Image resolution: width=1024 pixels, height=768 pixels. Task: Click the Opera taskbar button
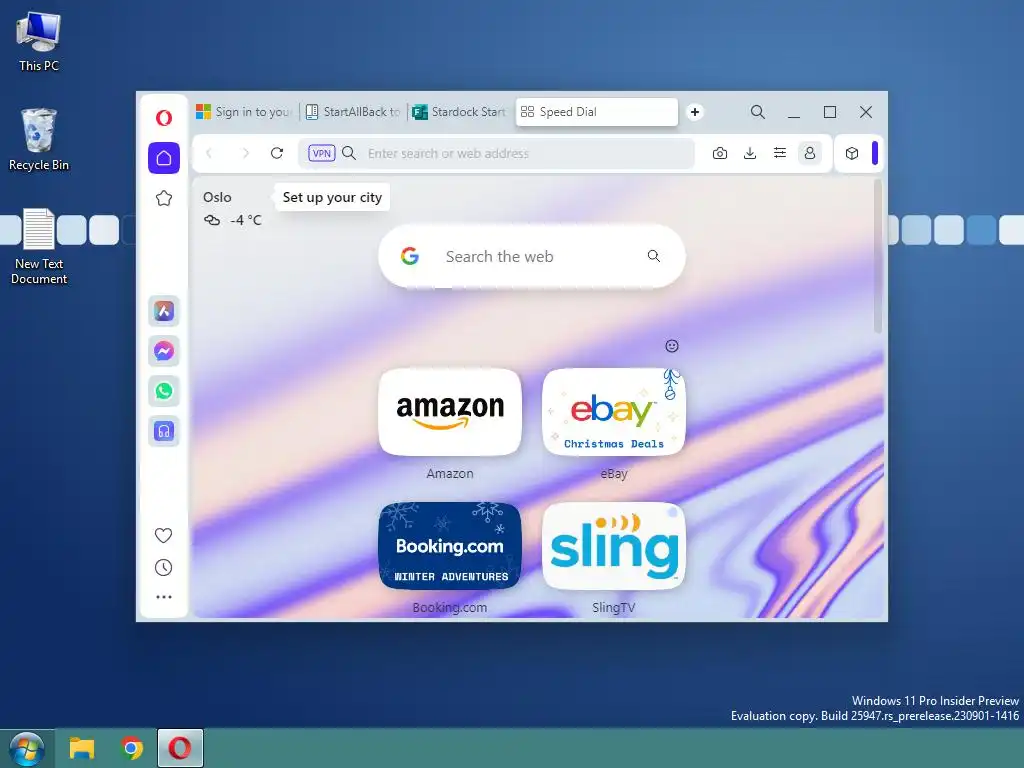tap(180, 748)
